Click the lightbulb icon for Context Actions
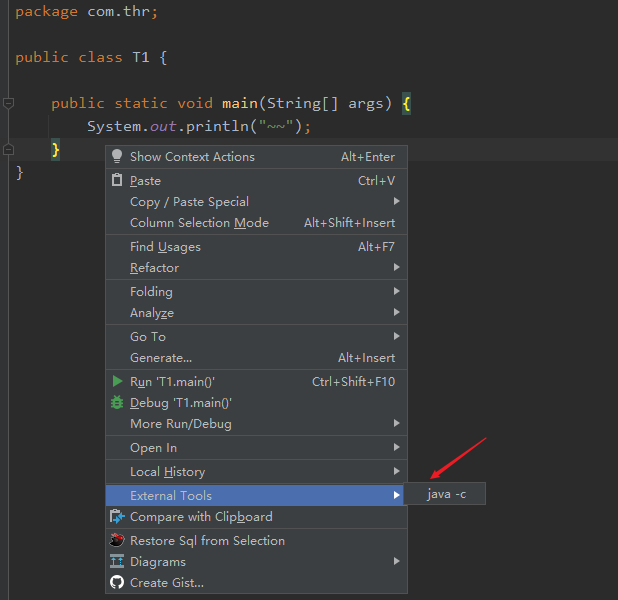The image size is (618, 600). tap(117, 157)
